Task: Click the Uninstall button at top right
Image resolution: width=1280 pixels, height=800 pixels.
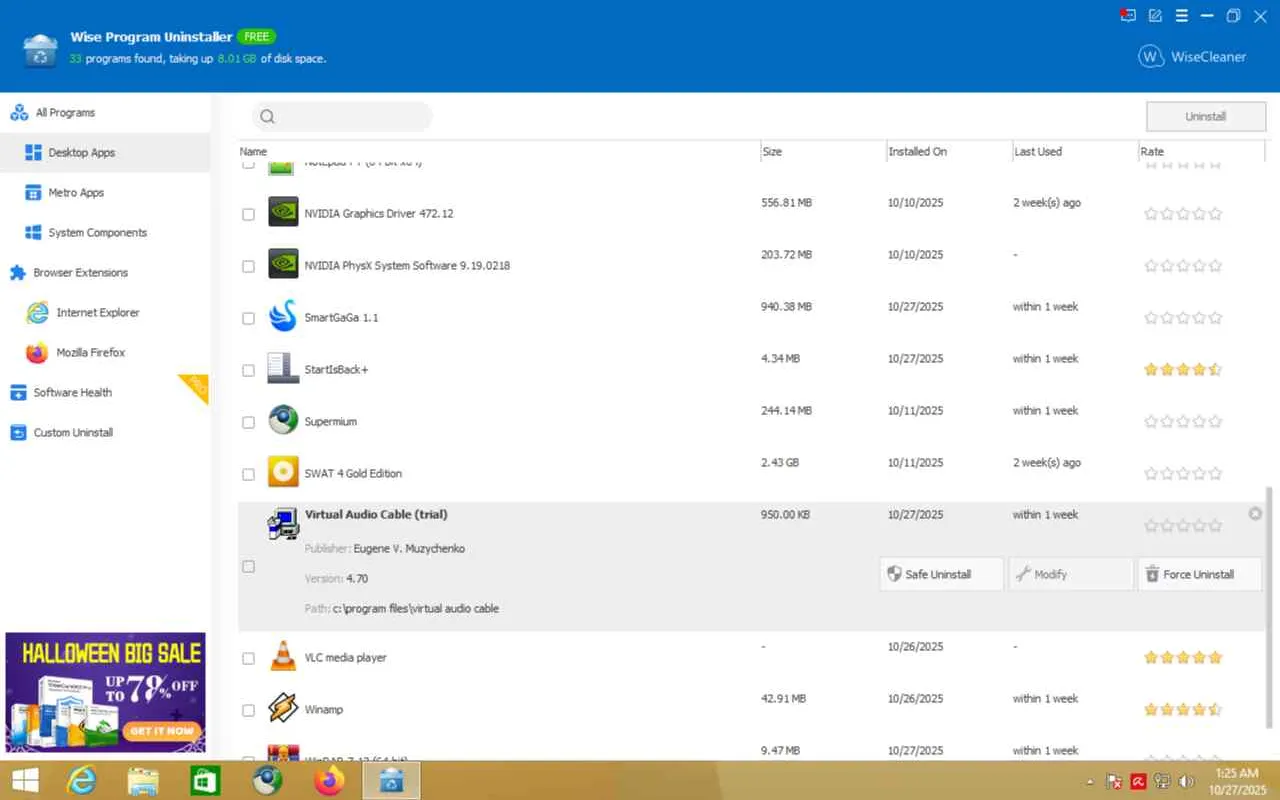Action: [x=1205, y=117]
